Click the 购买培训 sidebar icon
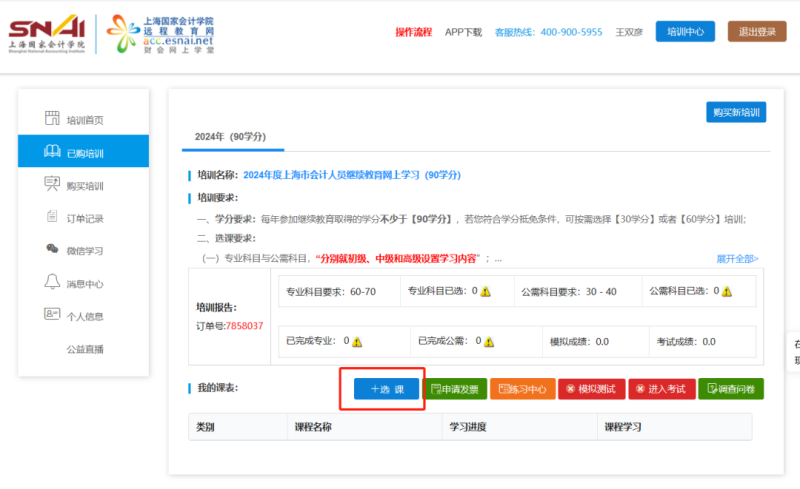 (52, 184)
